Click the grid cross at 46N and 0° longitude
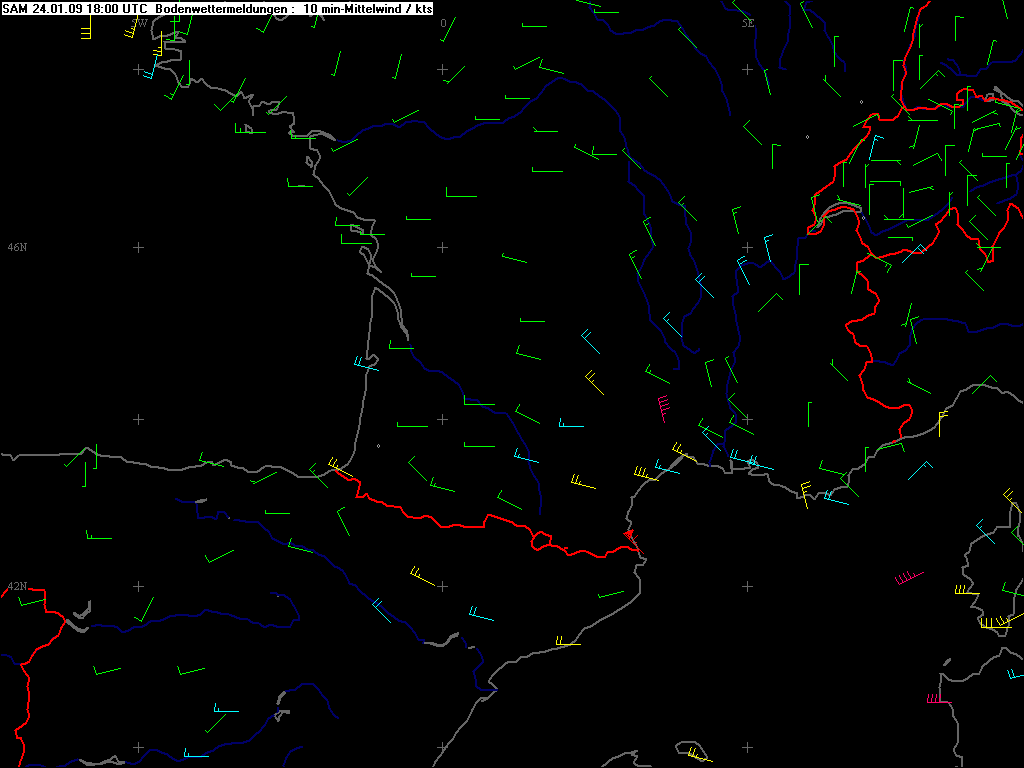The image size is (1024, 768). point(442,247)
